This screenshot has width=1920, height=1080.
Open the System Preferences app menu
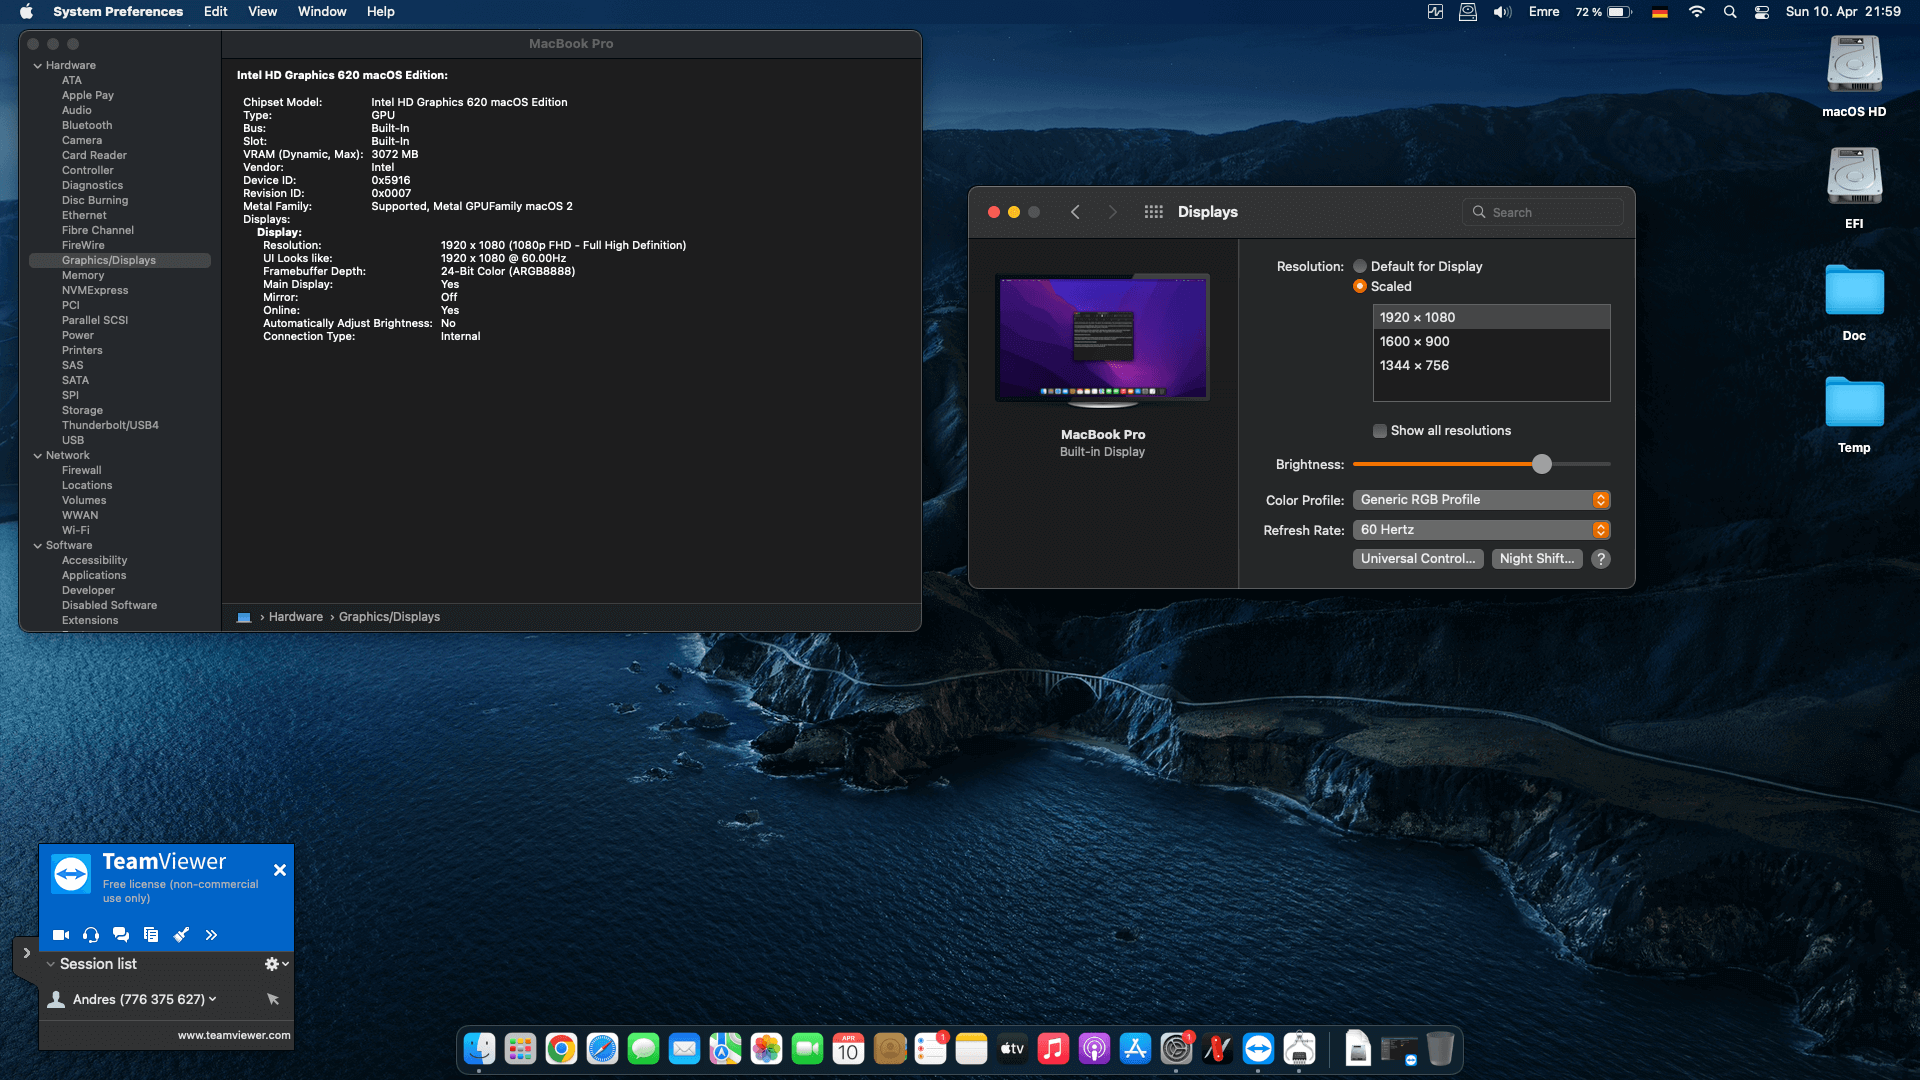[x=118, y=12]
